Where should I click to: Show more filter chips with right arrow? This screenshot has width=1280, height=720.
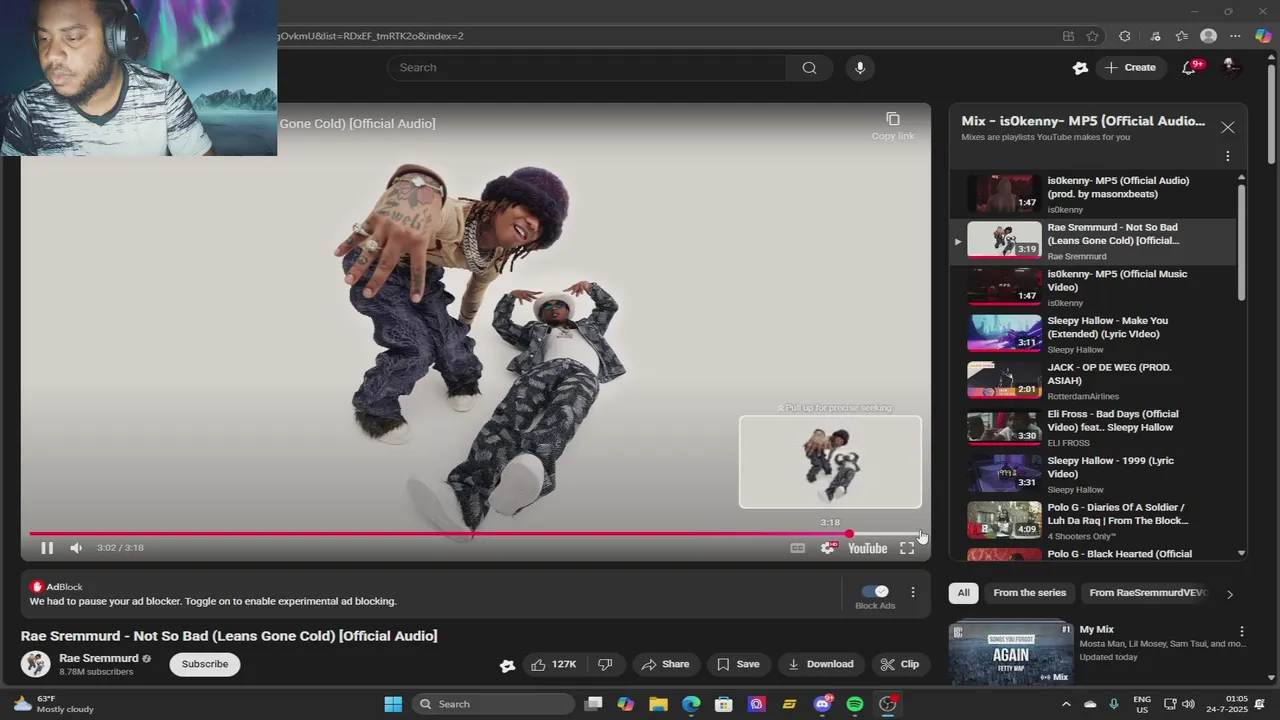pyautogui.click(x=1230, y=594)
